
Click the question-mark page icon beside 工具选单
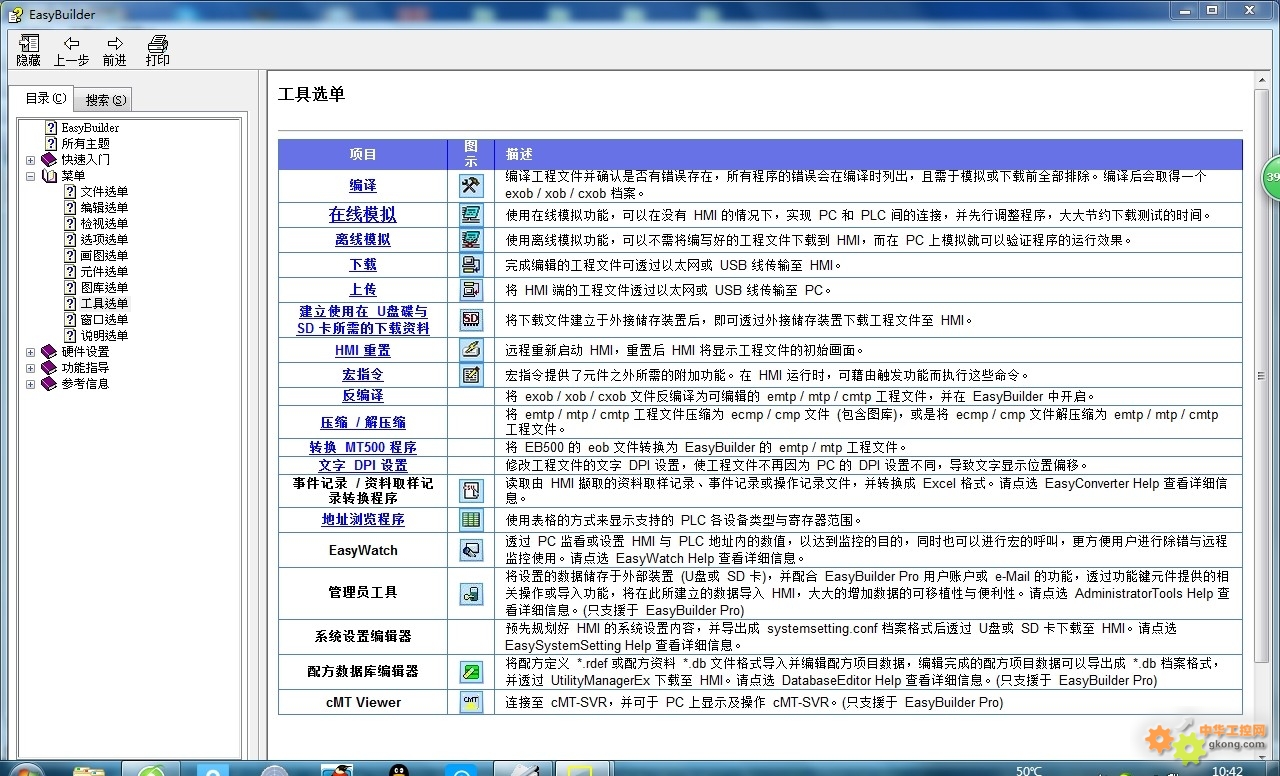pos(70,304)
